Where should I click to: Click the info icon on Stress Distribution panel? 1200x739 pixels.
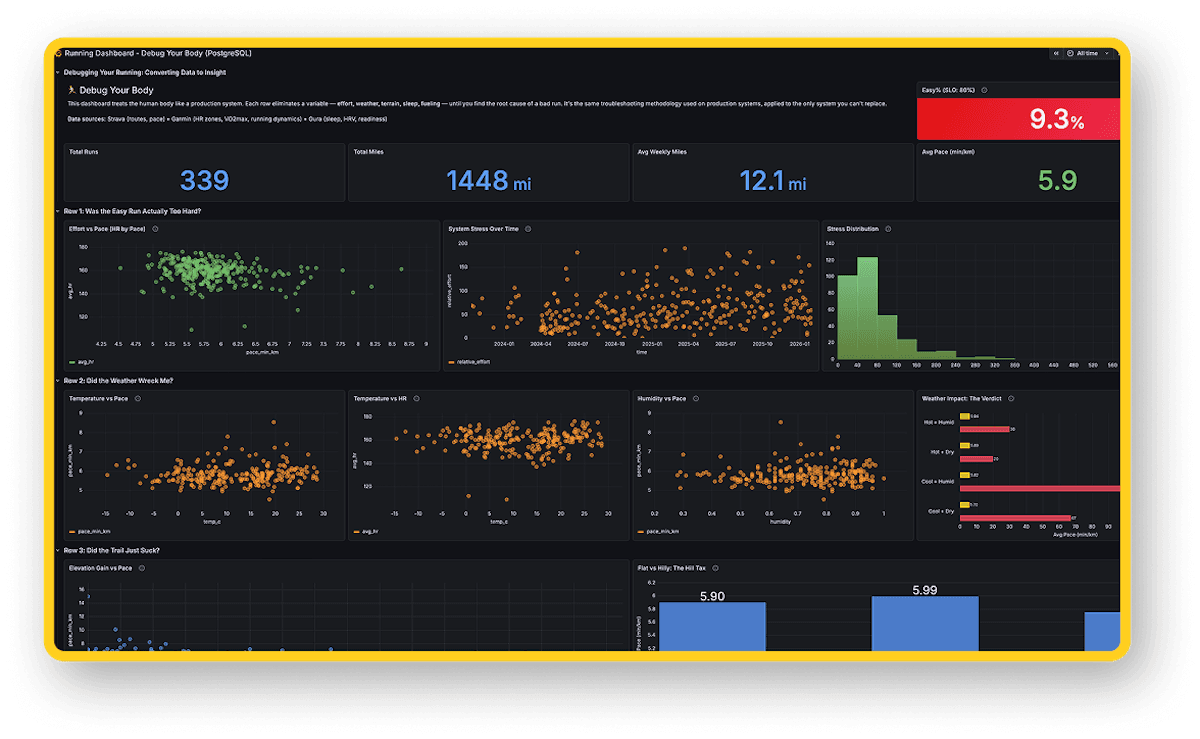888,229
